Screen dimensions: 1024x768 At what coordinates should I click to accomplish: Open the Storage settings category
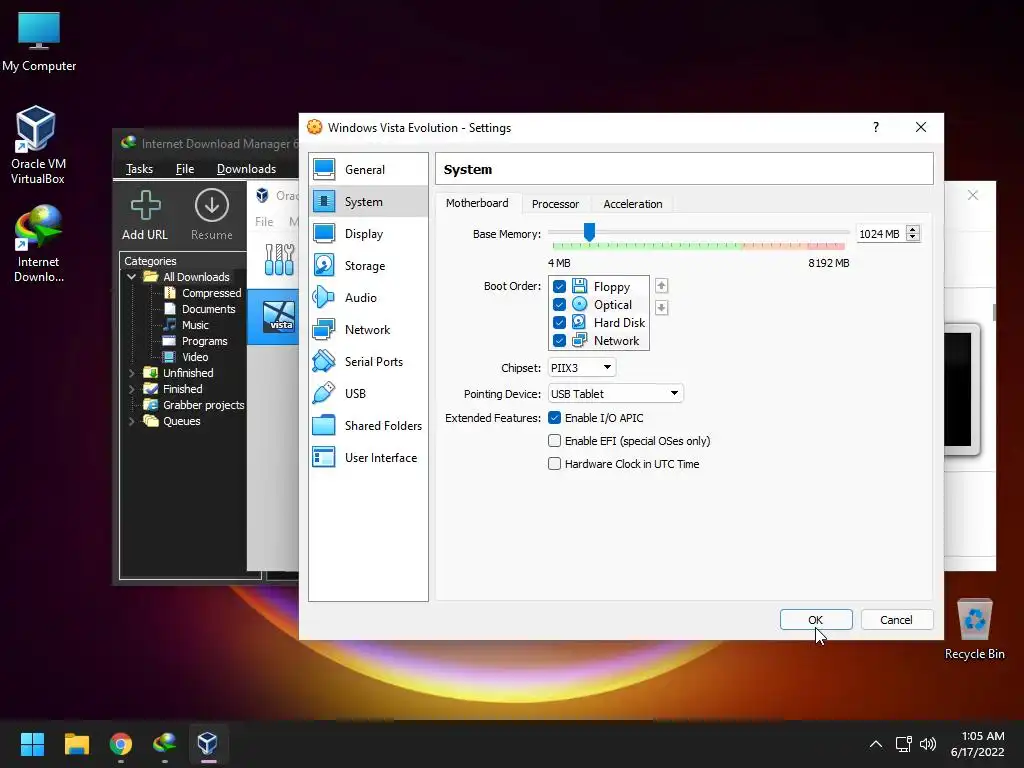368,266
